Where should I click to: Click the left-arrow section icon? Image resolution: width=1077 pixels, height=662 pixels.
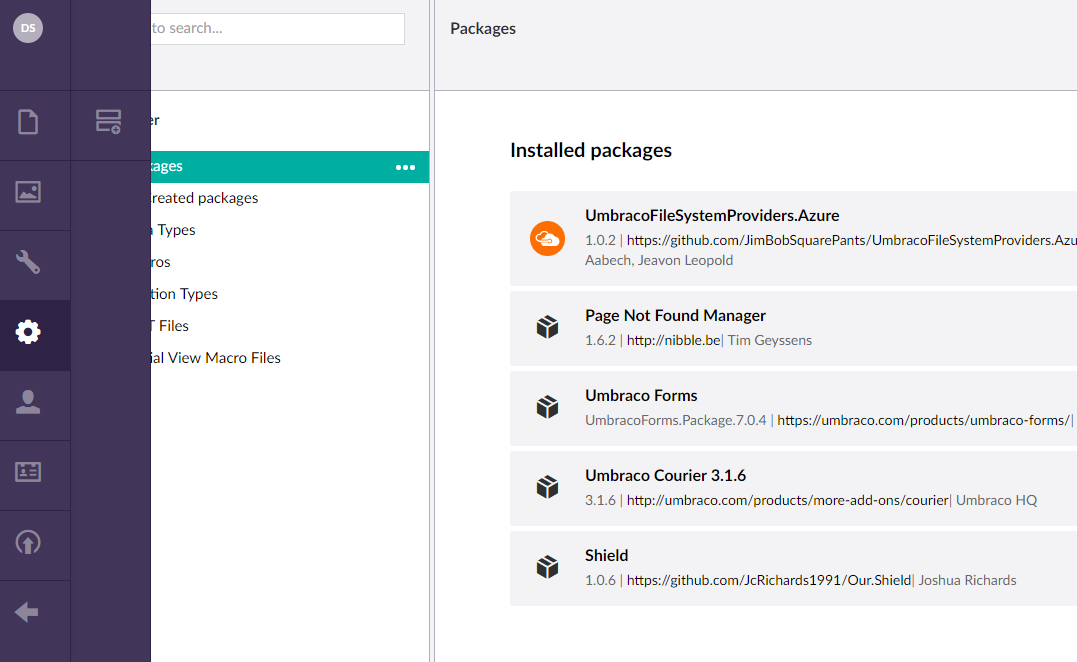pyautogui.click(x=27, y=612)
